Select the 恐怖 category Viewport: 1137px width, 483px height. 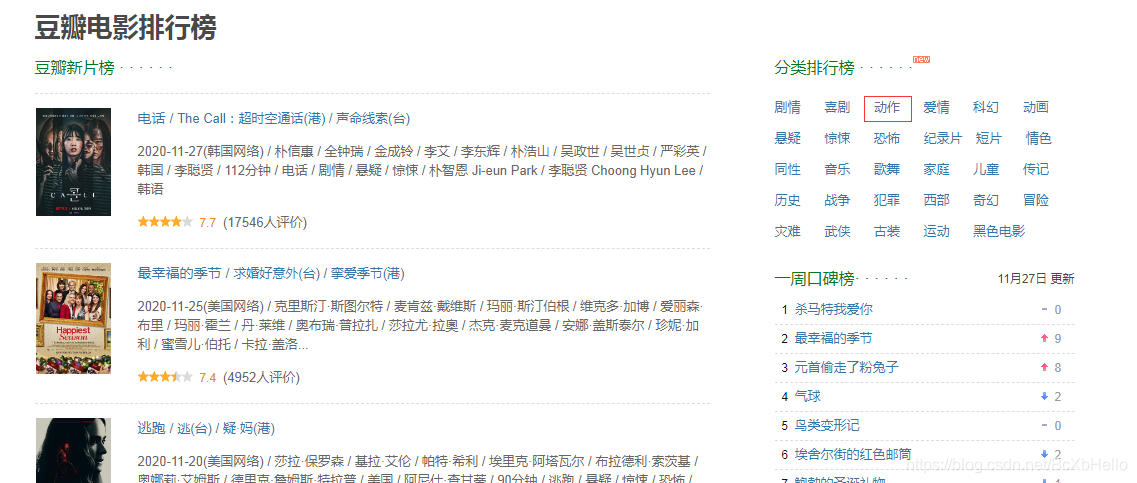(x=887, y=138)
